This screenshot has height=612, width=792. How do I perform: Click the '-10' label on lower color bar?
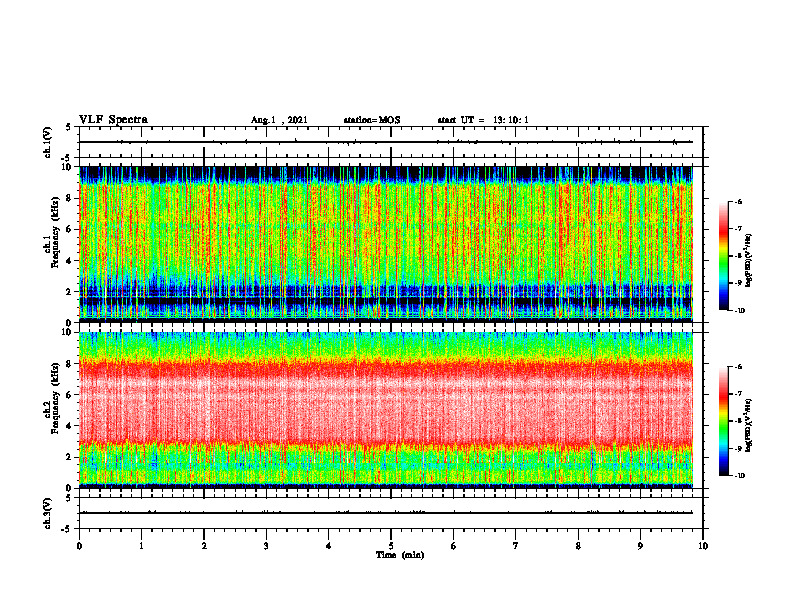coord(739,475)
